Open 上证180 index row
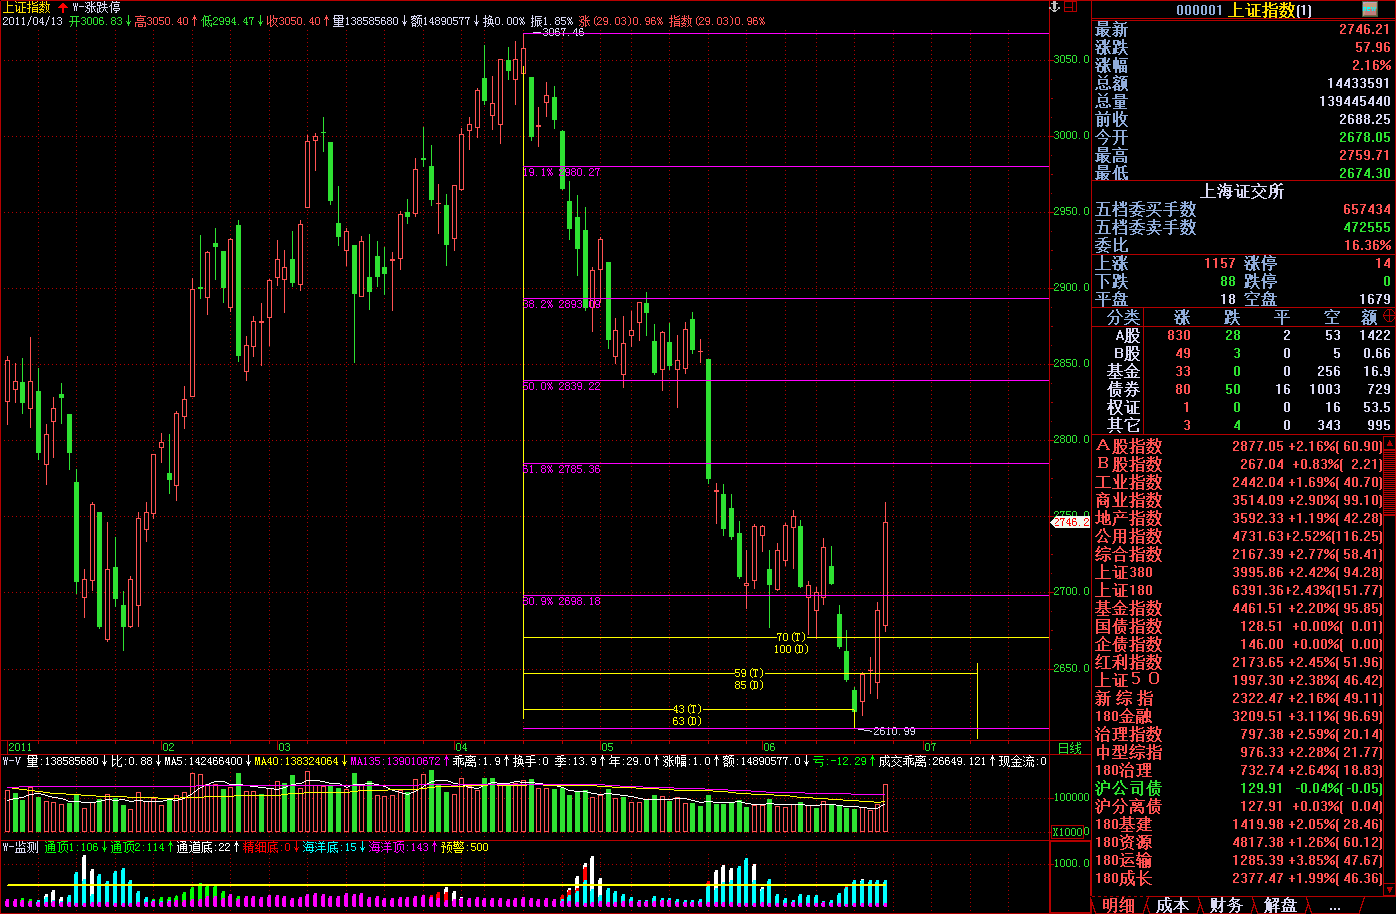1396x914 pixels. tap(1124, 591)
